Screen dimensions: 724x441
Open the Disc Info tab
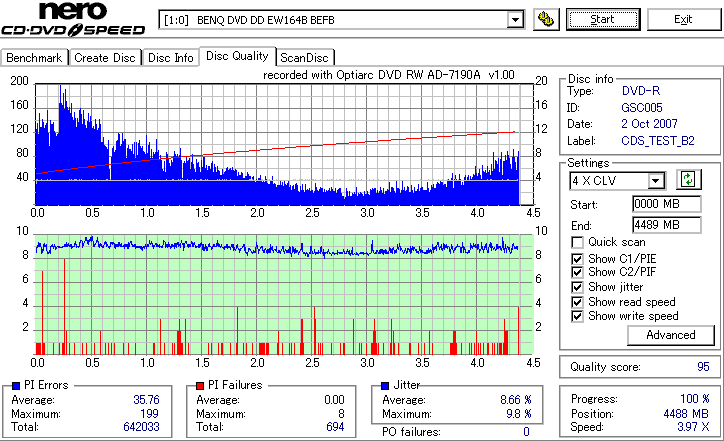point(170,58)
